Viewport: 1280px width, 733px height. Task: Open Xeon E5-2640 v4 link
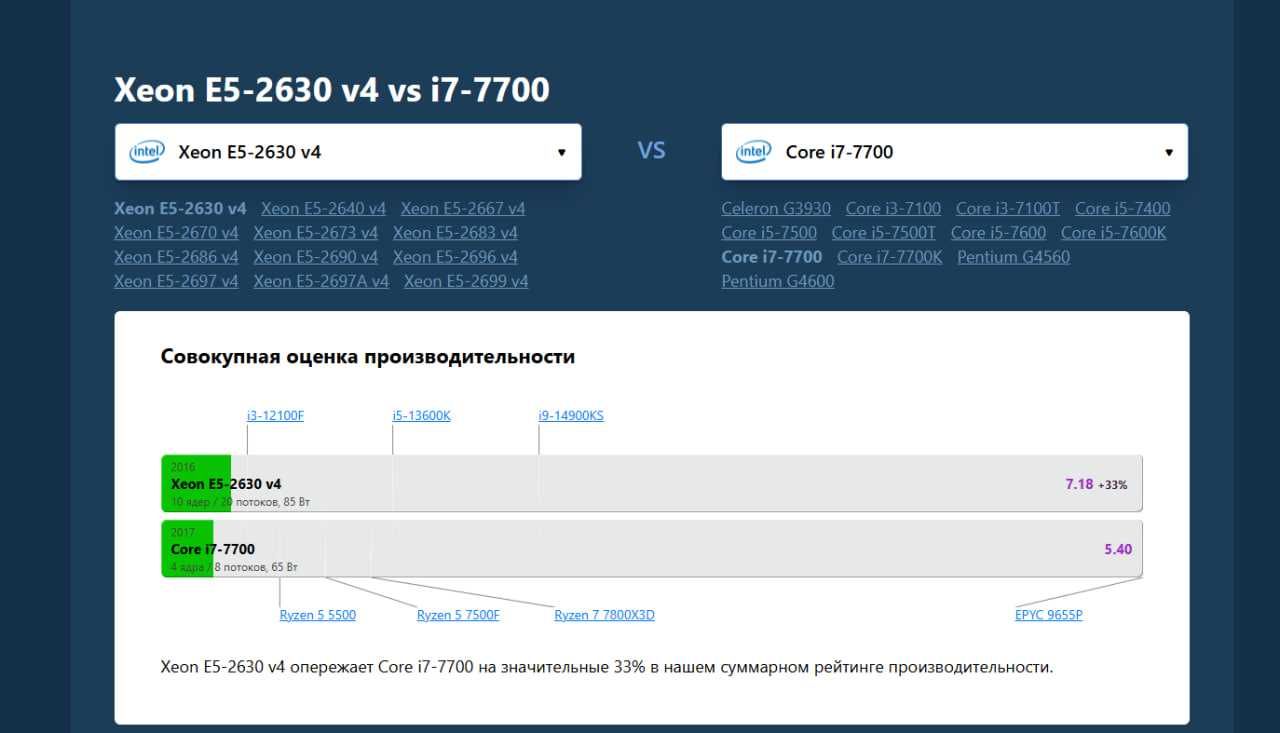[x=323, y=208]
